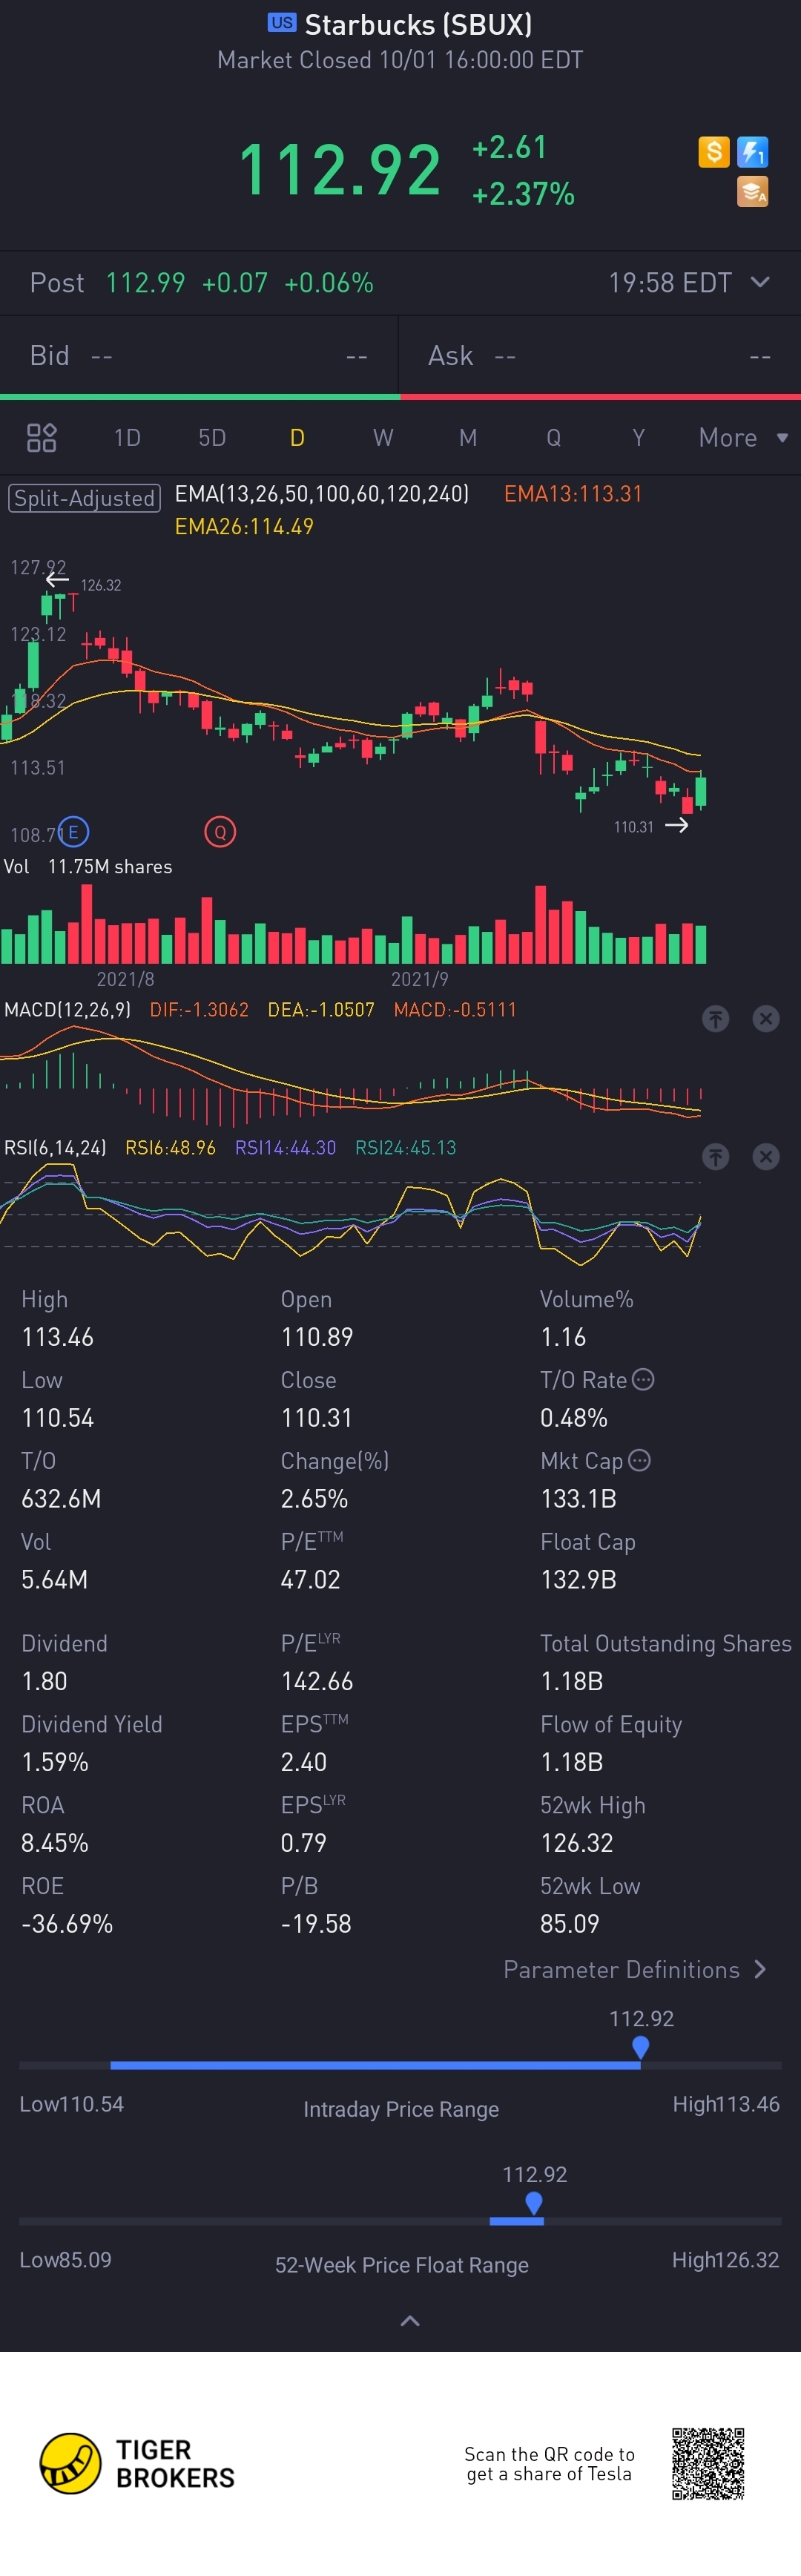Select the daily D chart tab

(297, 438)
